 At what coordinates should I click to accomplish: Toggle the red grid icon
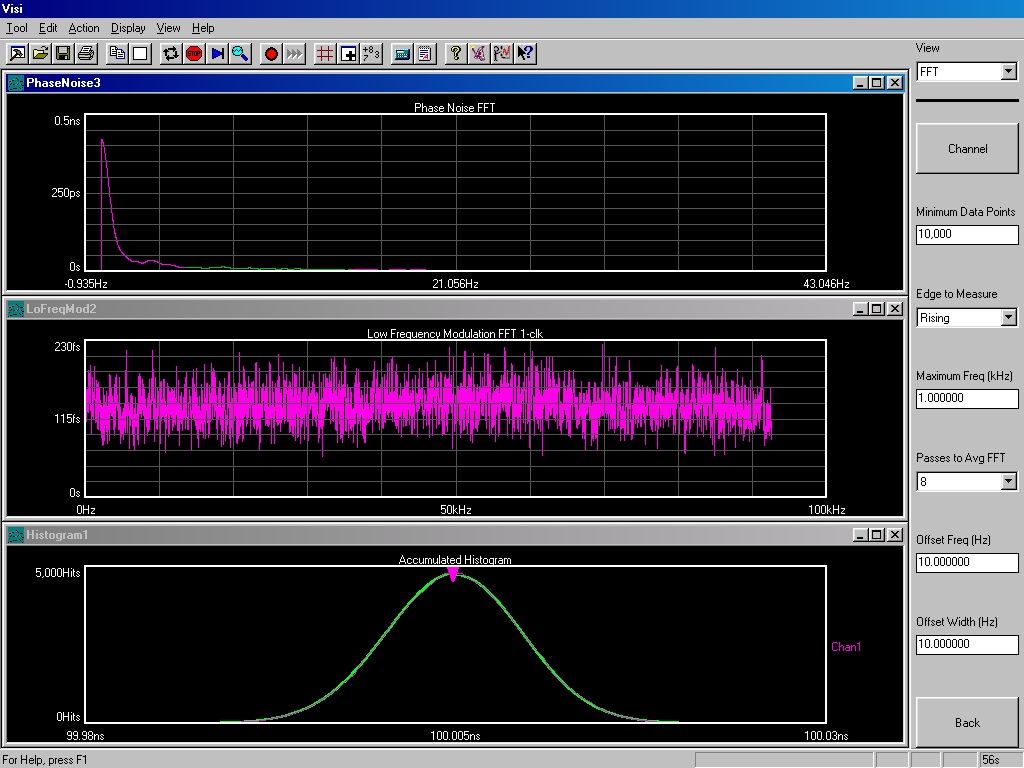click(x=325, y=54)
